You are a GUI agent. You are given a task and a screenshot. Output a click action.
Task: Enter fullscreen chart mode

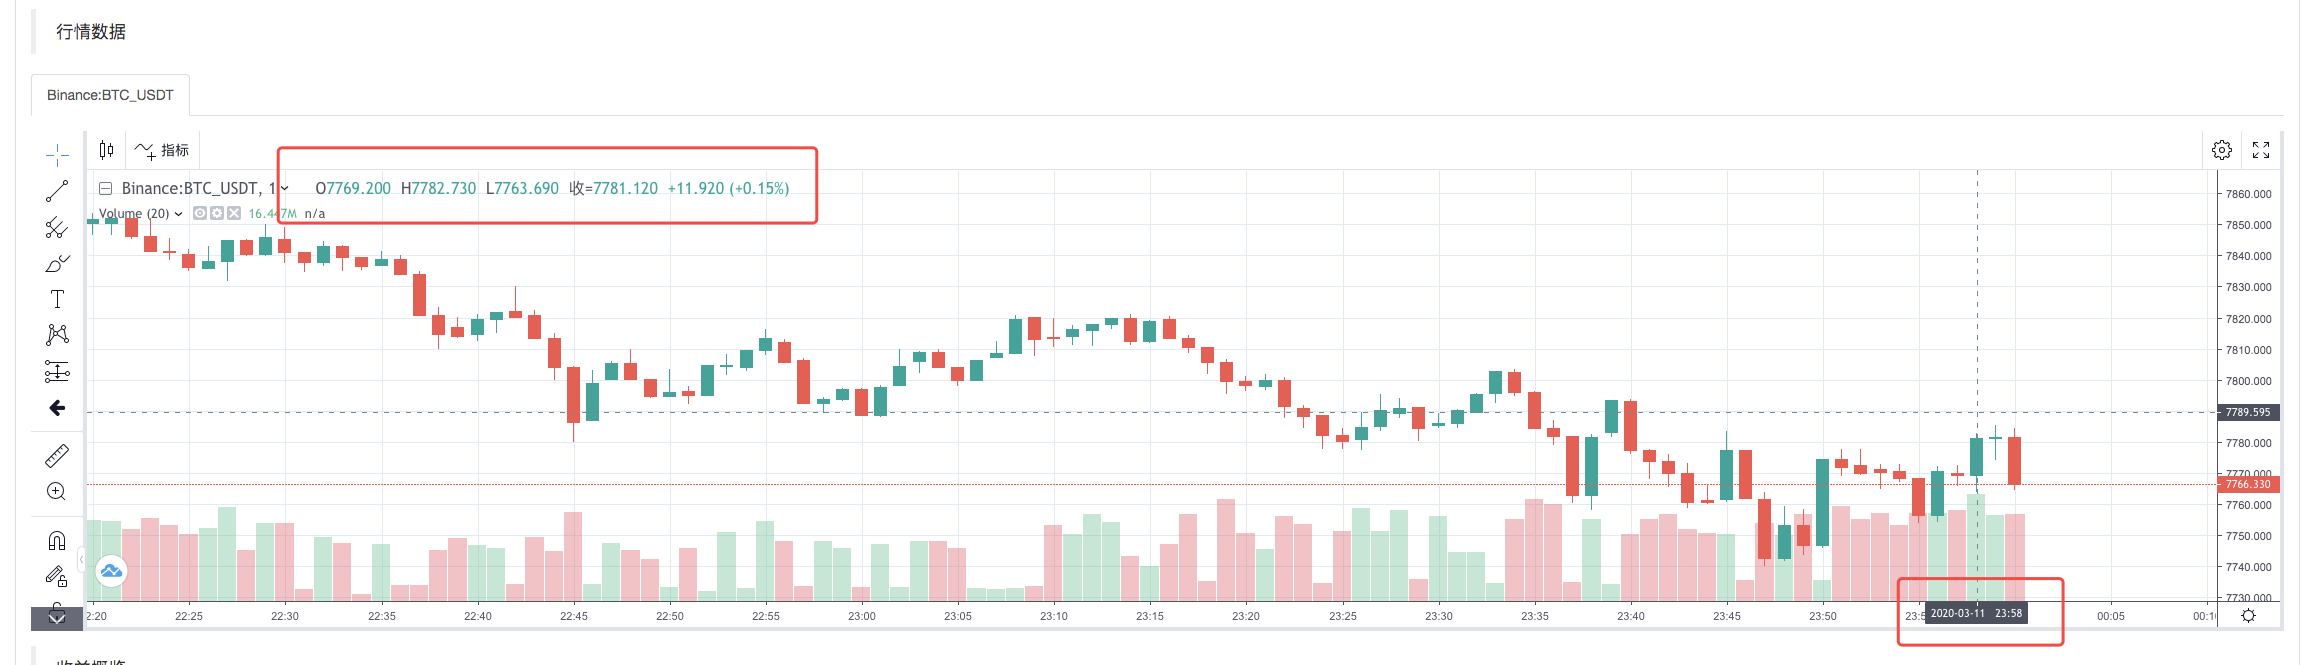click(x=2261, y=150)
